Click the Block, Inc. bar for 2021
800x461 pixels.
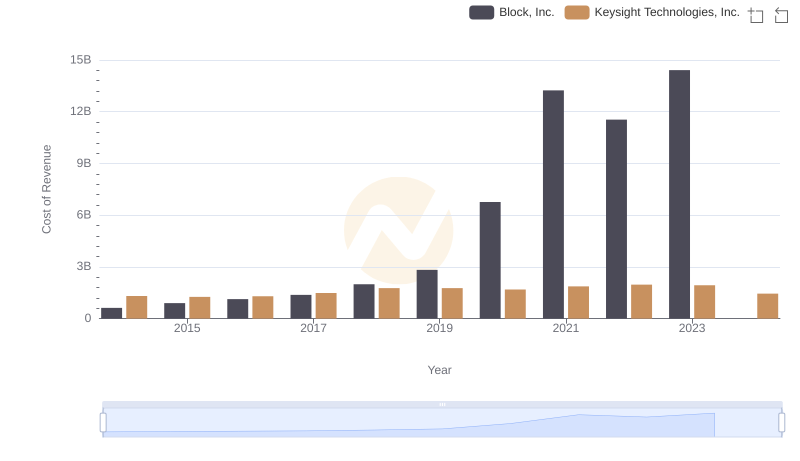coord(553,204)
